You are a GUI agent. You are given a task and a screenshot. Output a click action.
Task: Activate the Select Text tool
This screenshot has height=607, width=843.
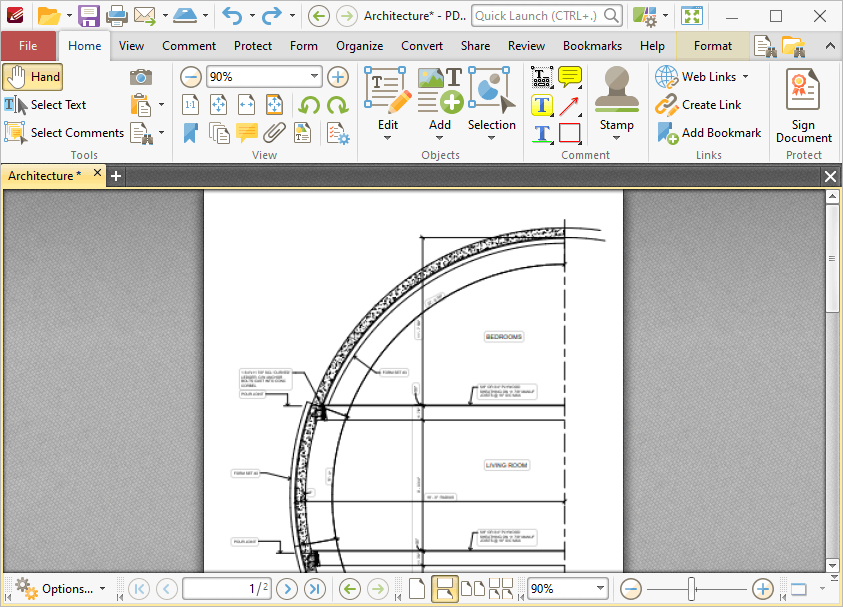point(45,105)
